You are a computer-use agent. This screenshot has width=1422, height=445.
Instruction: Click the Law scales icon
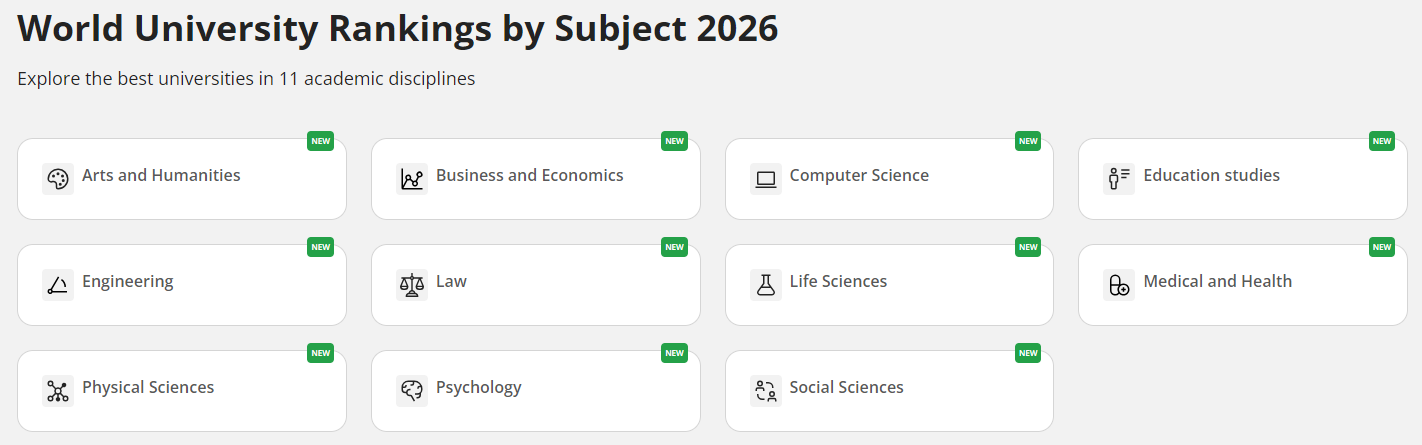412,285
